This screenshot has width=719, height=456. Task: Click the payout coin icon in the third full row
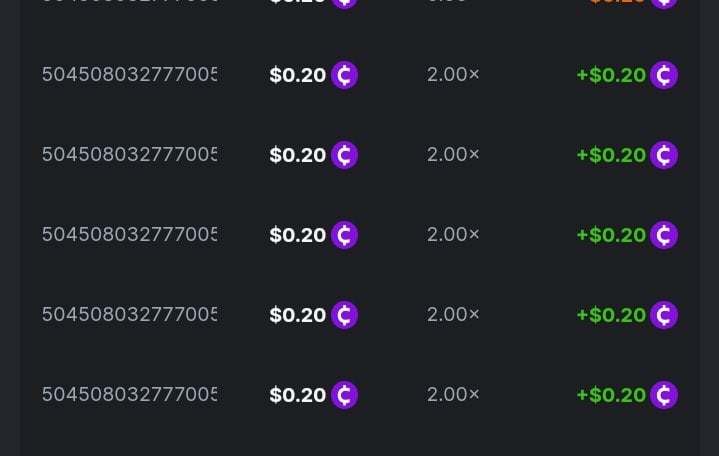pyautogui.click(x=664, y=235)
